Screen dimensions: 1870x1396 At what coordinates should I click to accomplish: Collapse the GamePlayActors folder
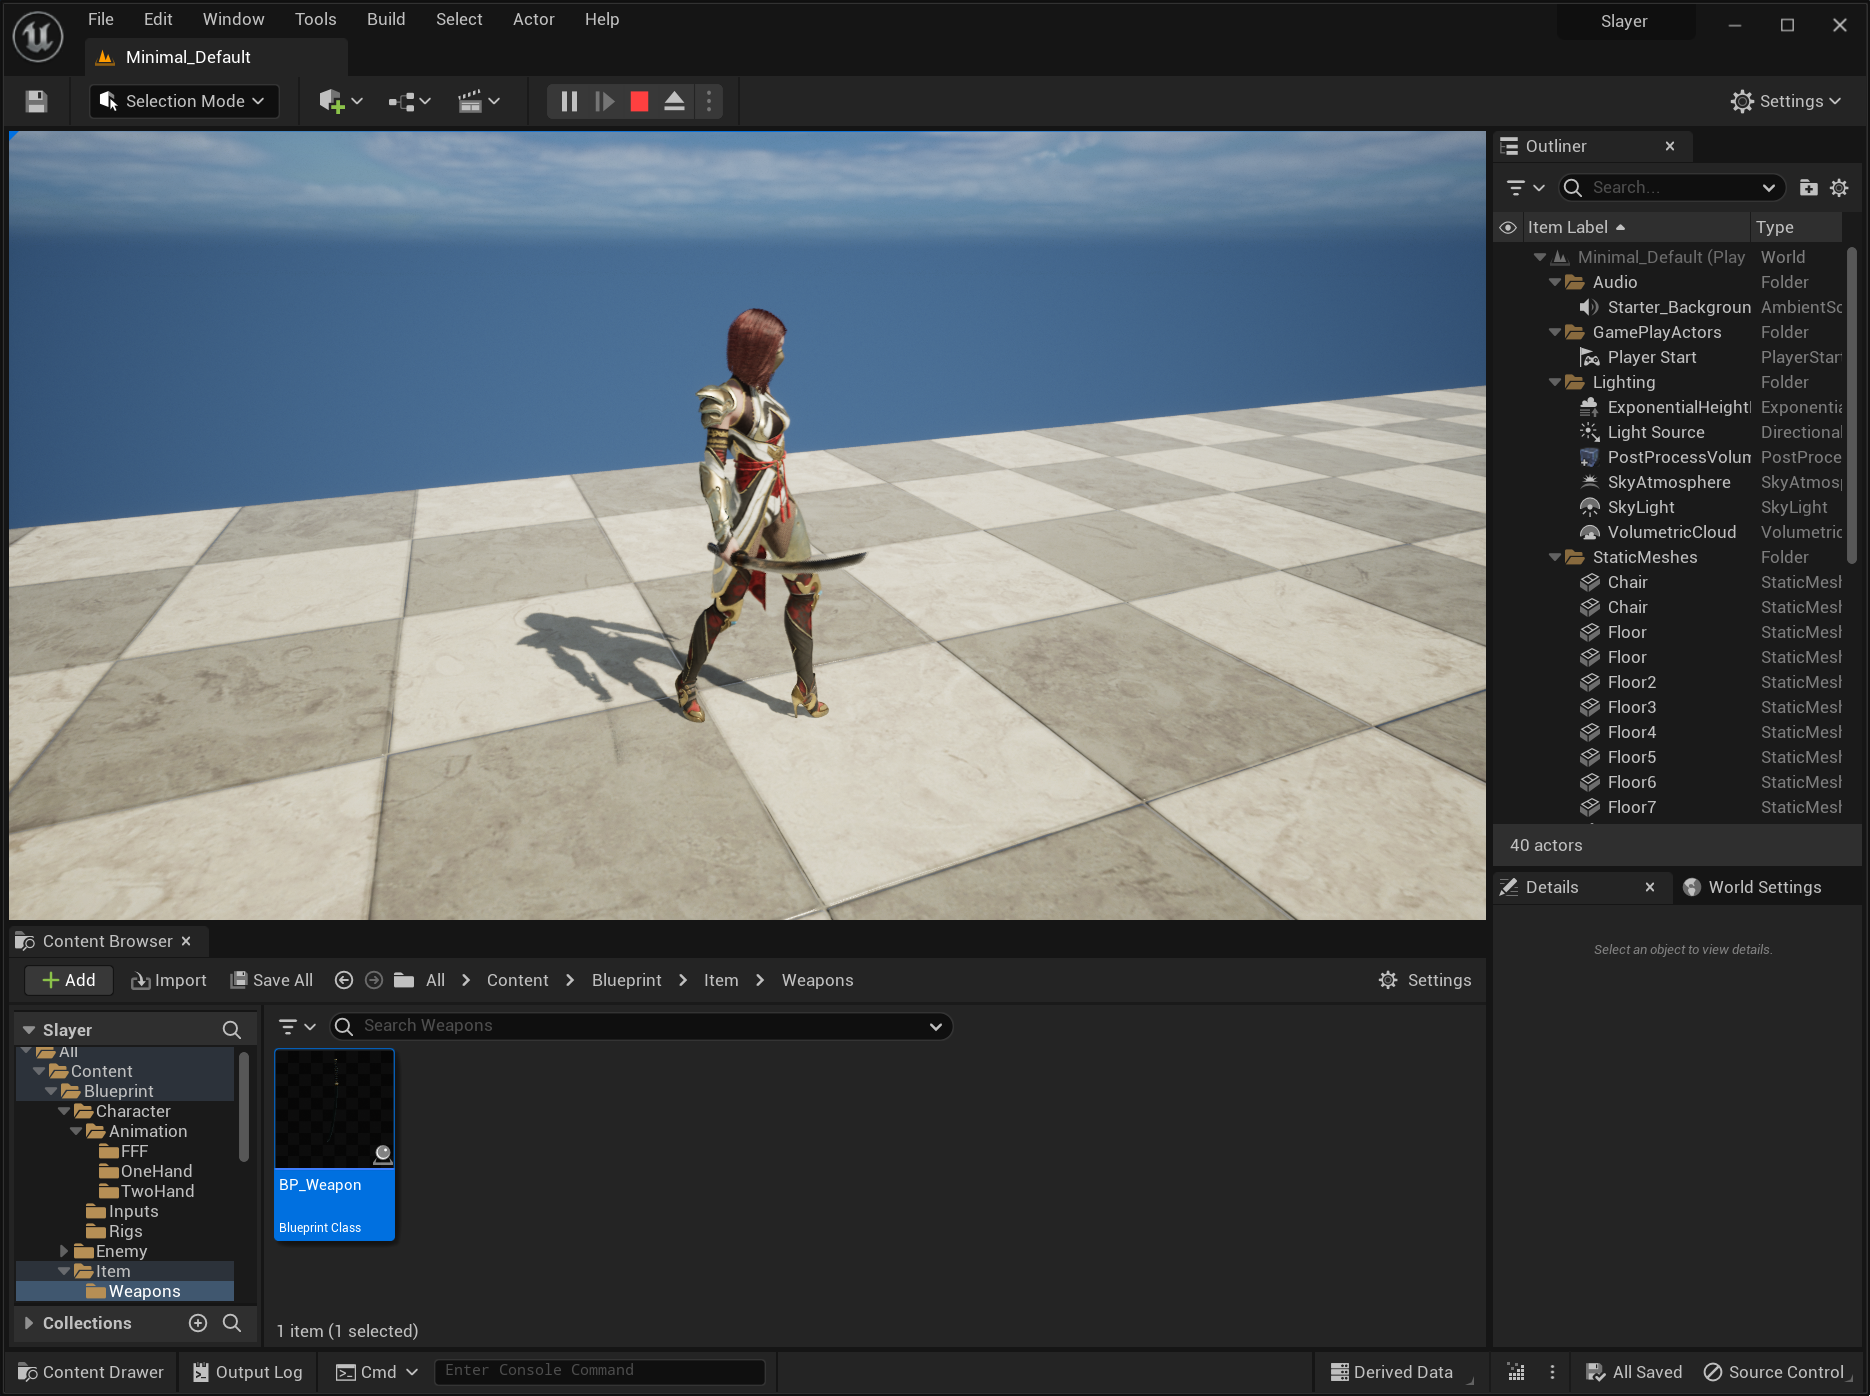point(1555,332)
